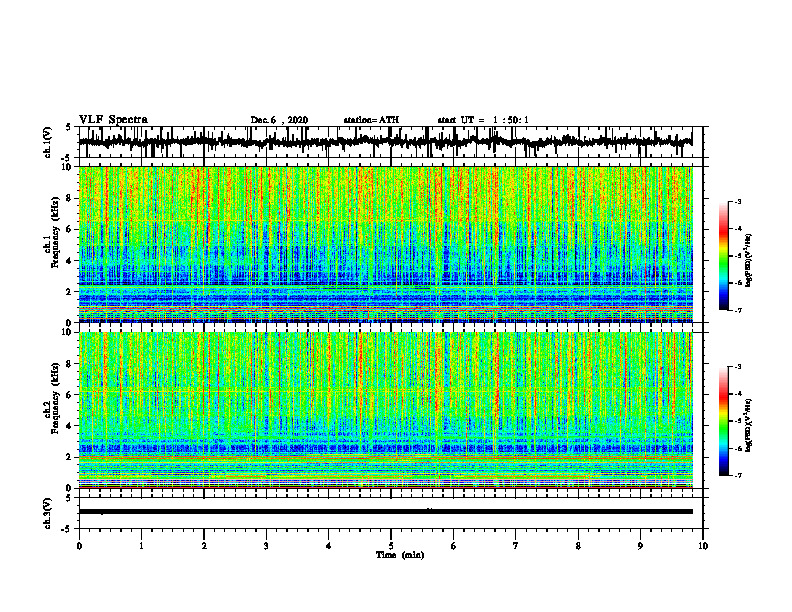792x612 pixels.
Task: Click the ch.2 spectrogram plot area
Action: [386, 410]
